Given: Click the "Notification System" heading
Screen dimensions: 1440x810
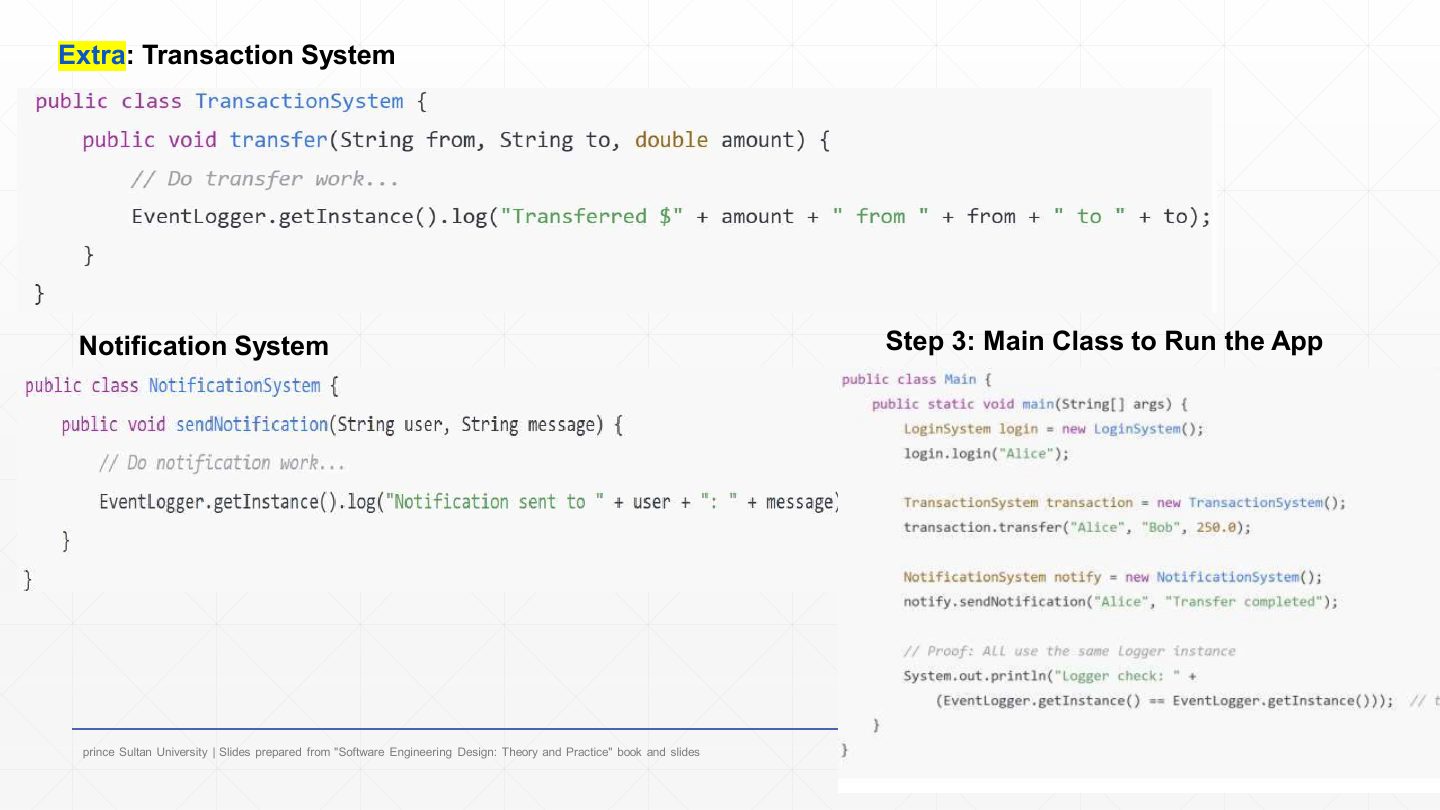Looking at the screenshot, I should point(204,346).
